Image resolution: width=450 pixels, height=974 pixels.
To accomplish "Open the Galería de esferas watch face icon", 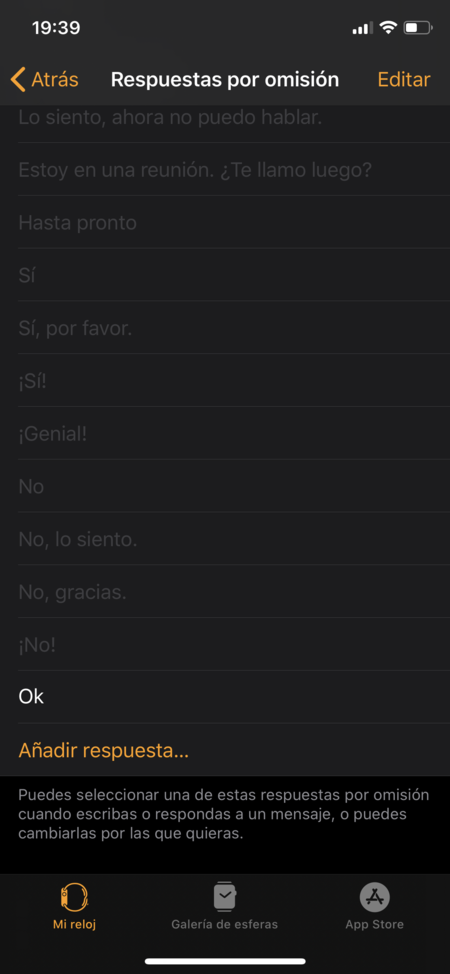I will (x=224, y=897).
